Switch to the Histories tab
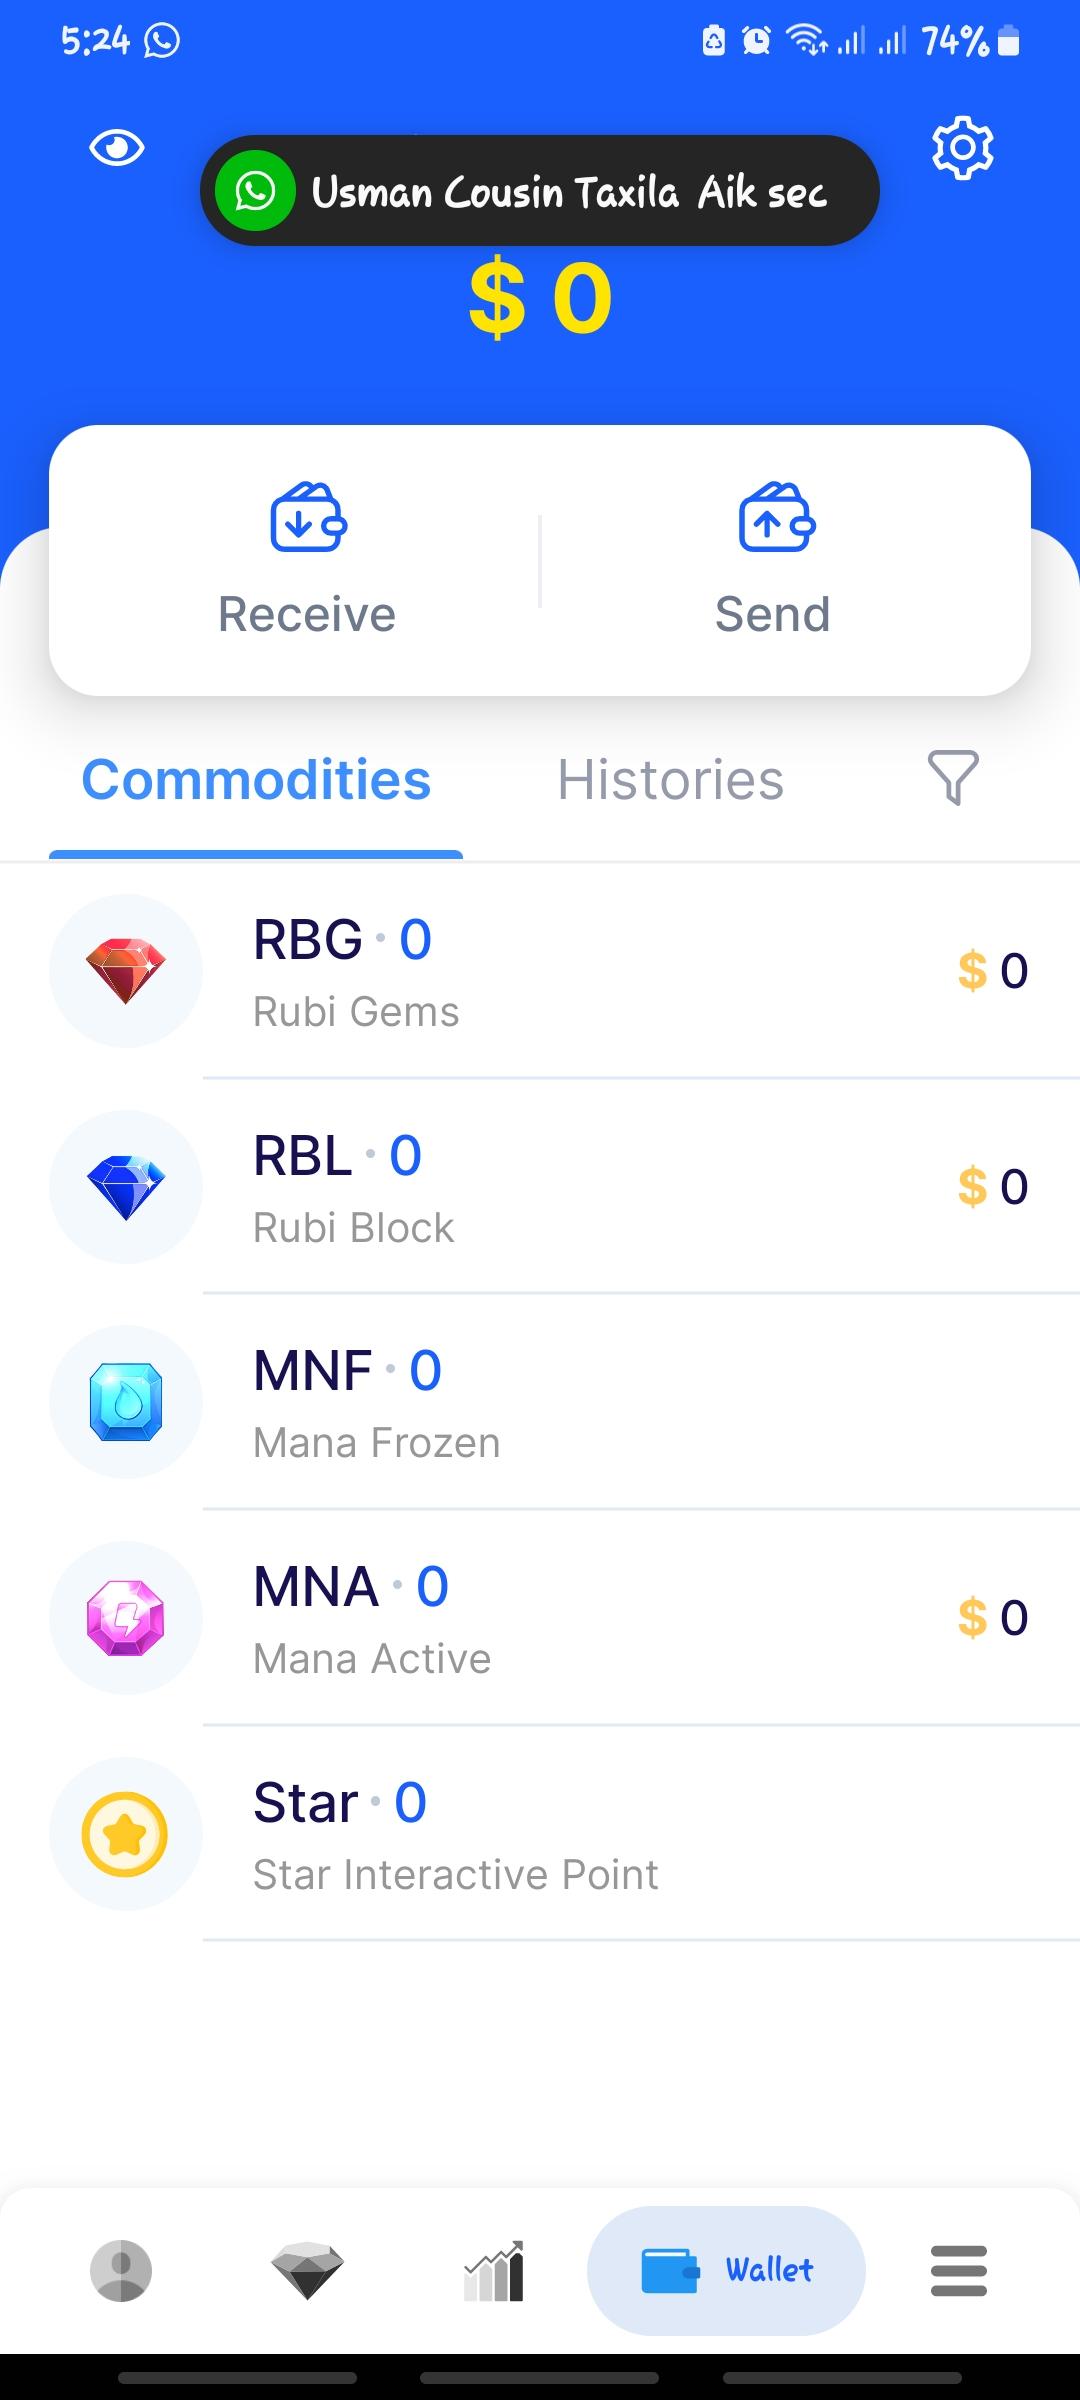This screenshot has width=1080, height=2400. pyautogui.click(x=670, y=780)
